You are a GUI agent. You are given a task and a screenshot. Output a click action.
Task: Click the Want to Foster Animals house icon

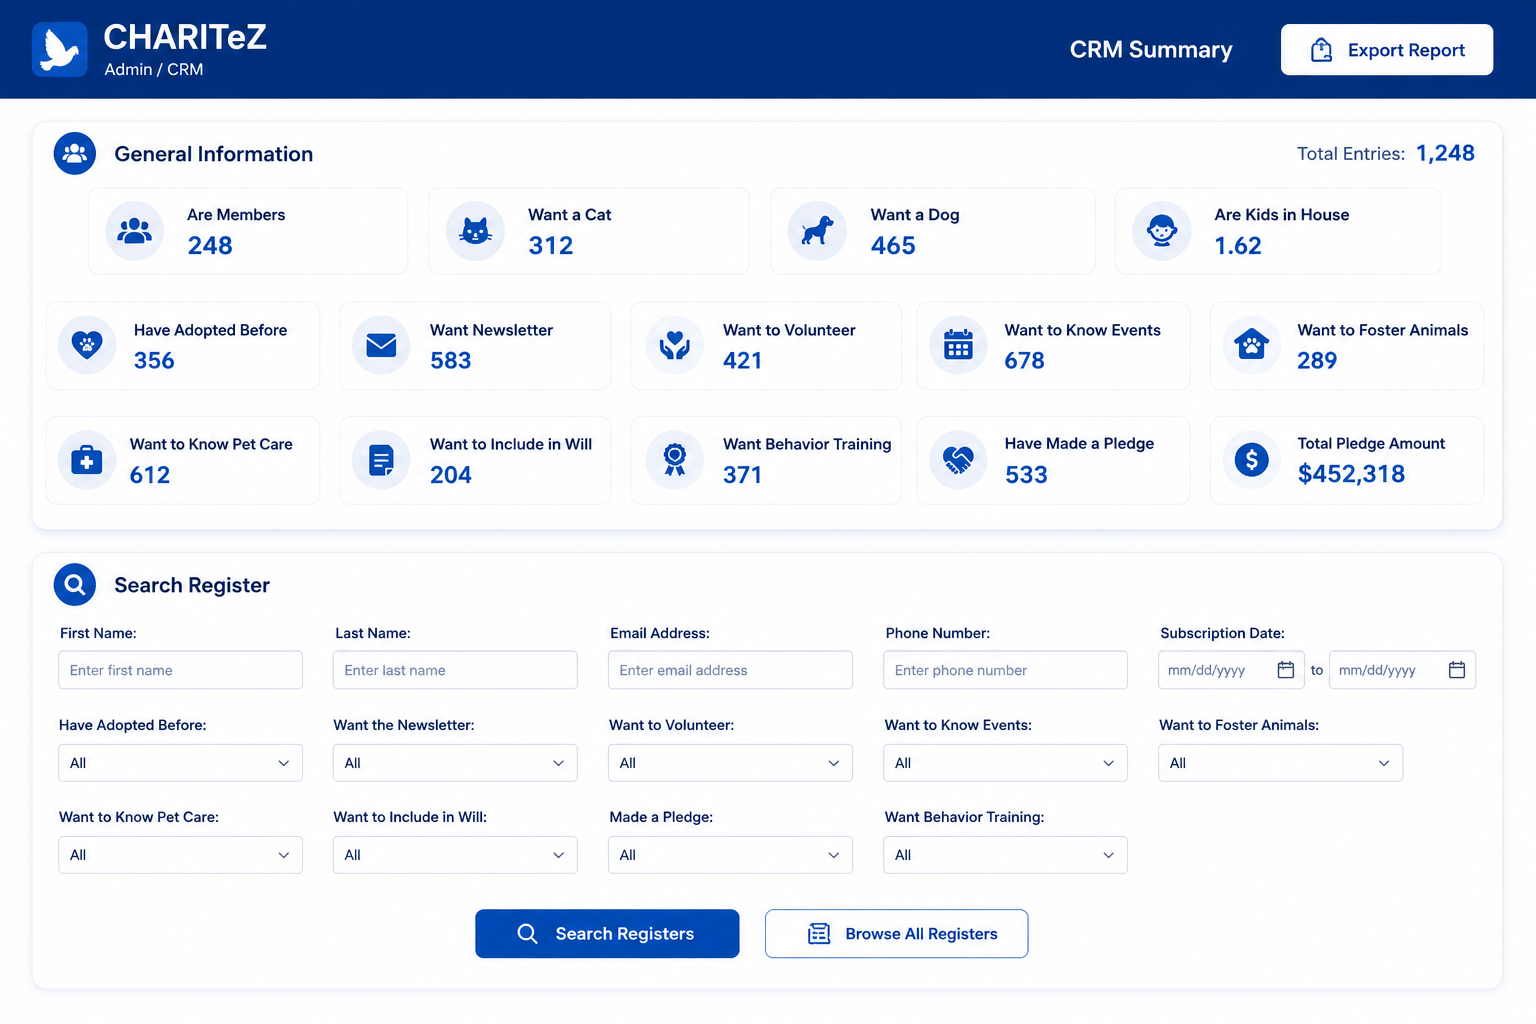[x=1251, y=346]
